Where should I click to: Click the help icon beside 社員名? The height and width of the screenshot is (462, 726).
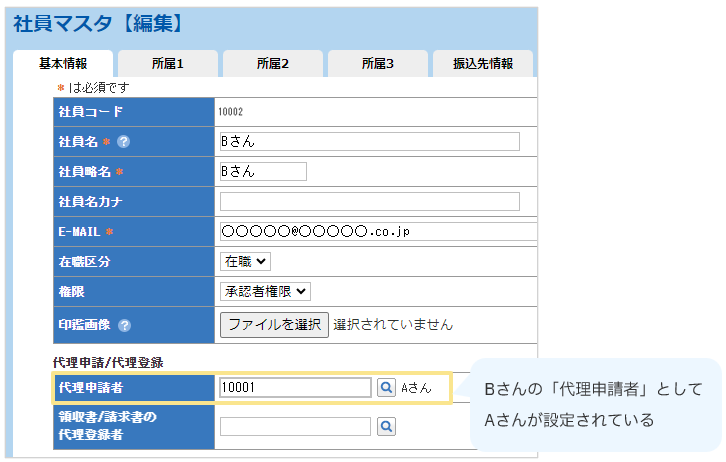tap(123, 142)
